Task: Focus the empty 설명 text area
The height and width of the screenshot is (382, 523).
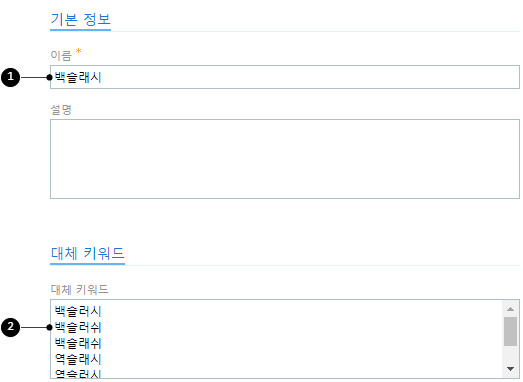Action: click(x=285, y=159)
